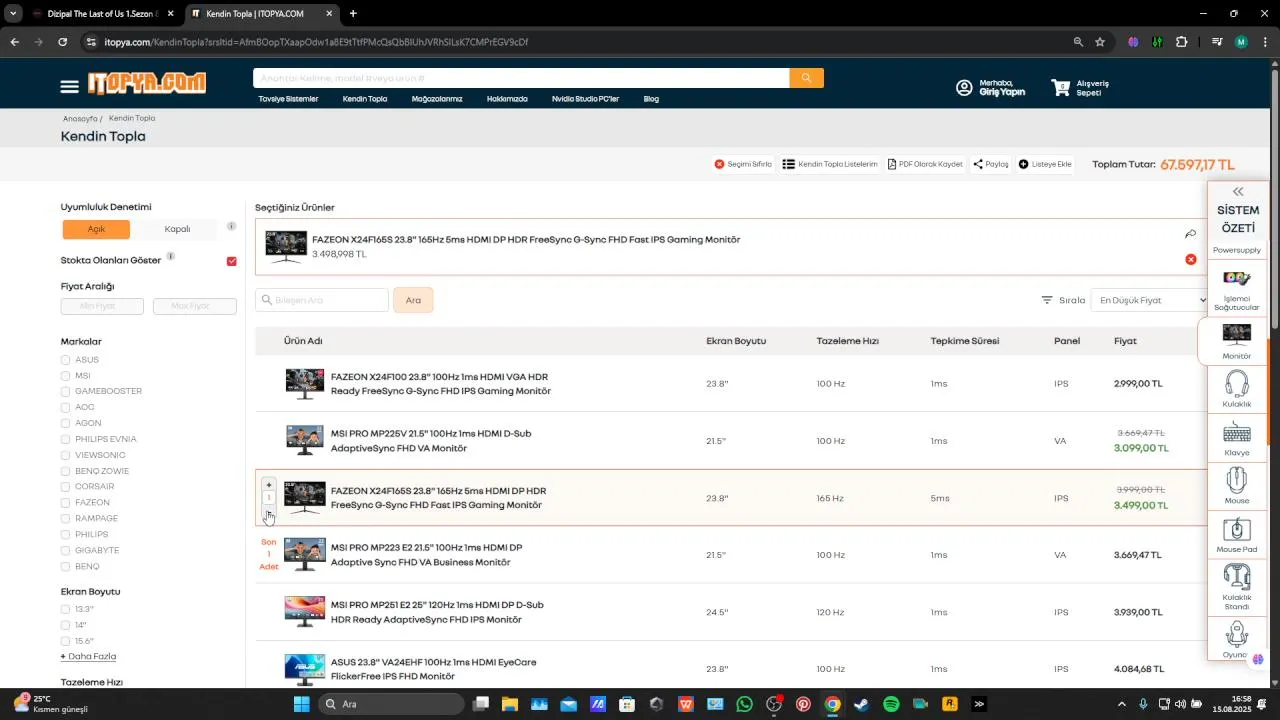The width and height of the screenshot is (1280, 720).
Task: Save as PDF via PDF Olarak Kaydet
Action: coord(925,164)
